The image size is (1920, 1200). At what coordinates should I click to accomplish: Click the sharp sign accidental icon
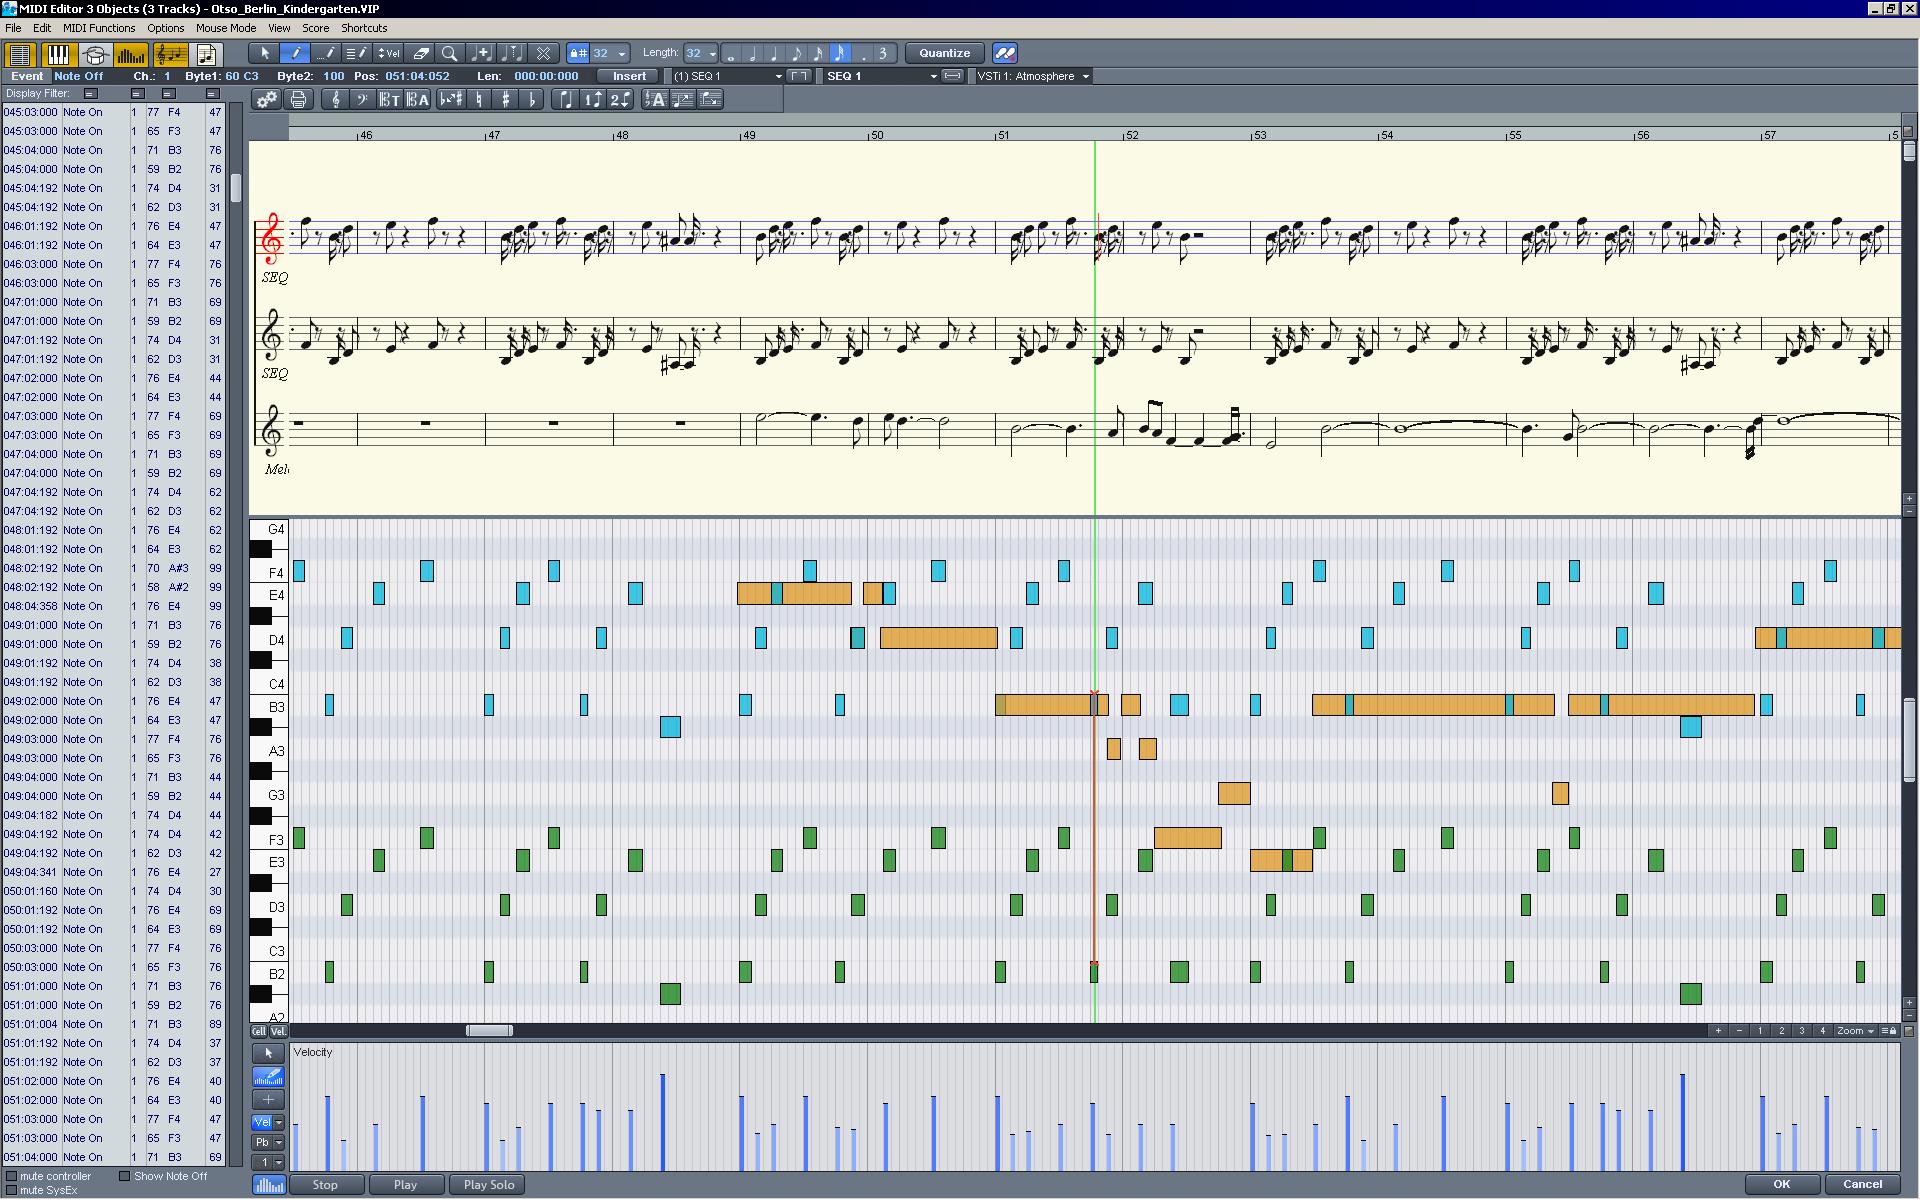(506, 99)
